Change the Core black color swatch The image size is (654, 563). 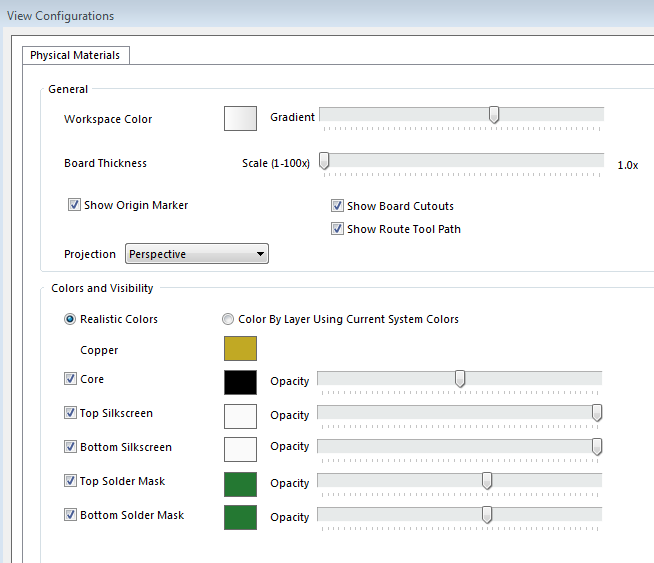pyautogui.click(x=240, y=382)
